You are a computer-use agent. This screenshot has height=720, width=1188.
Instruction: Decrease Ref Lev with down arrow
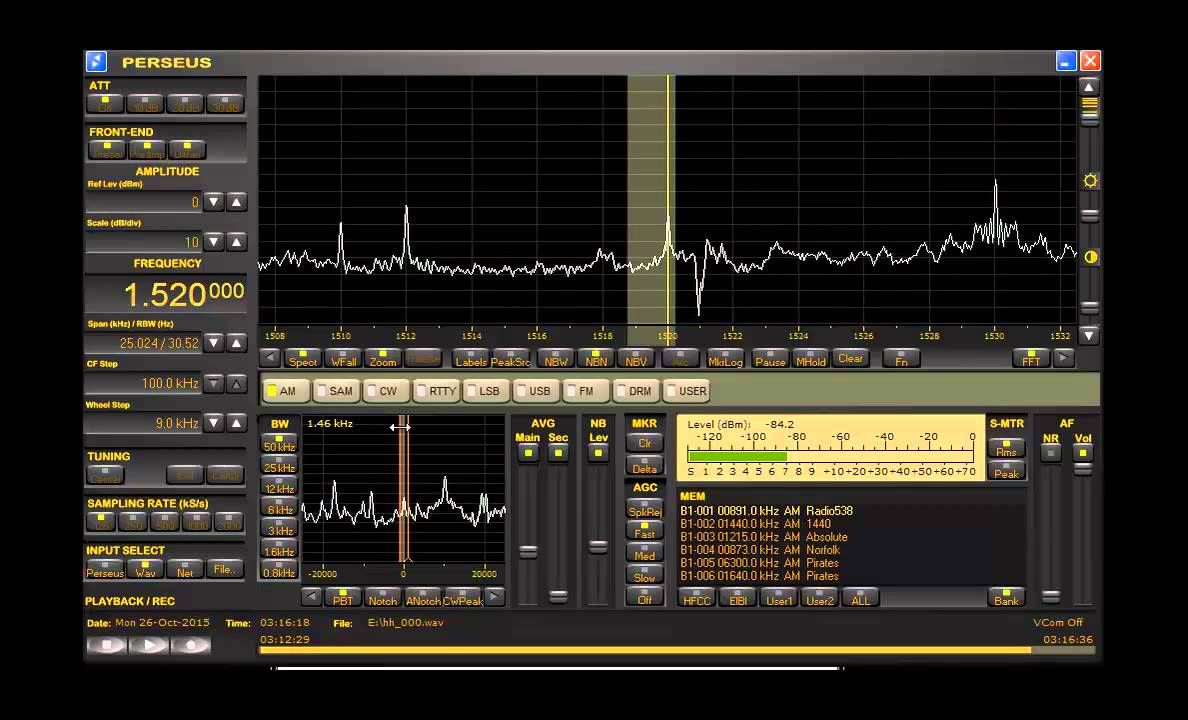214,202
